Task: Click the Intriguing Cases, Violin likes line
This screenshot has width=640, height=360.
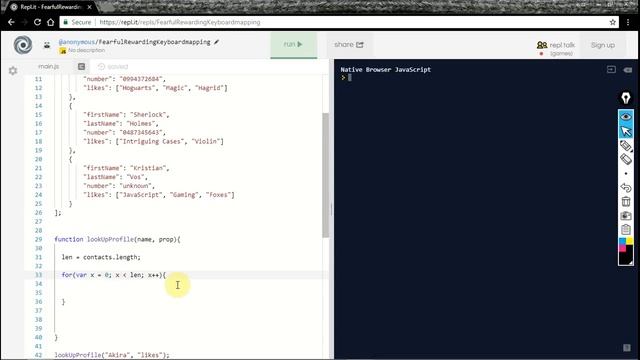Action: [153, 141]
